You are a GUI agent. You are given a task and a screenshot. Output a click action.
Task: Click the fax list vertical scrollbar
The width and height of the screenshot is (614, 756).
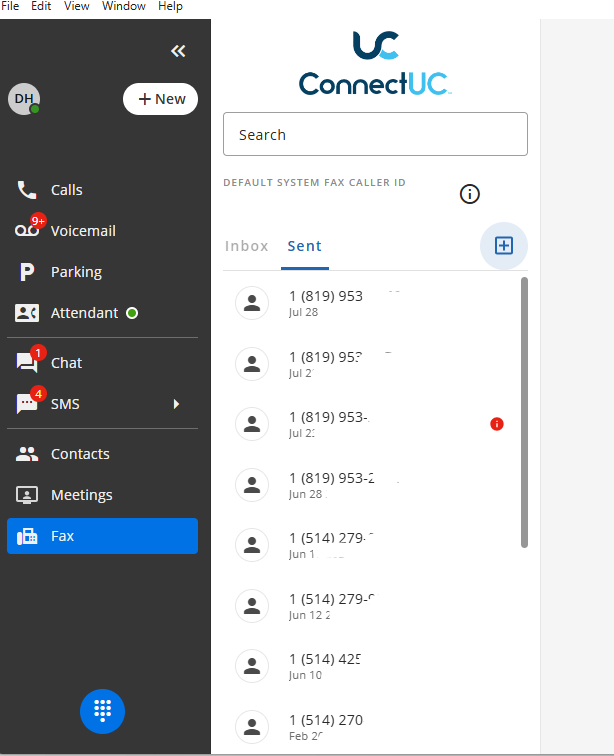pos(524,412)
